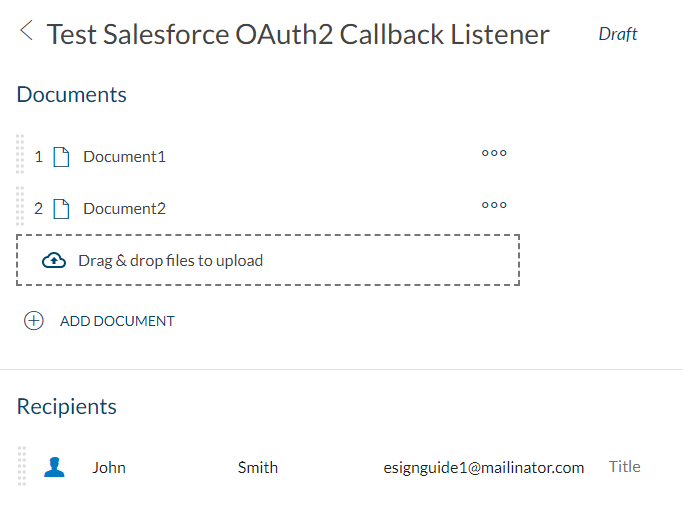
Task: Click the Document1 file icon
Action: pos(61,157)
